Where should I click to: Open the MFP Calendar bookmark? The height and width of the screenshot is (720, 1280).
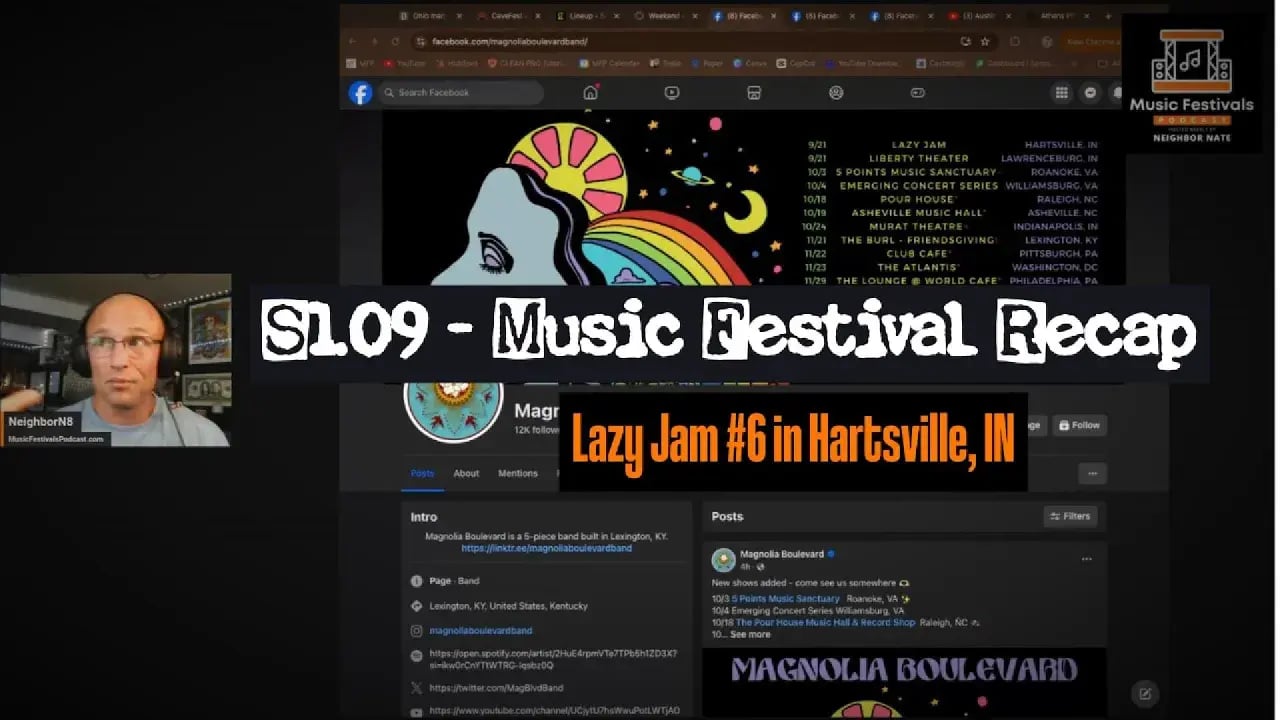pos(609,63)
